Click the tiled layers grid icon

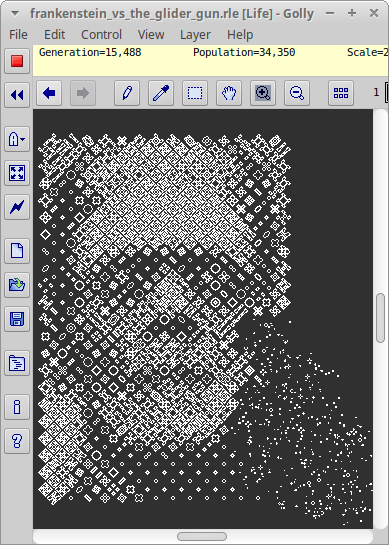(x=341, y=93)
